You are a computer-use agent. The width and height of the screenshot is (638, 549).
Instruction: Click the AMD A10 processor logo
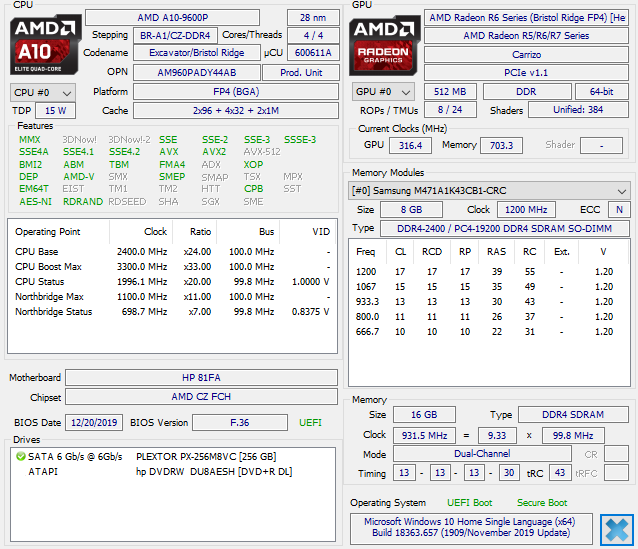click(45, 44)
